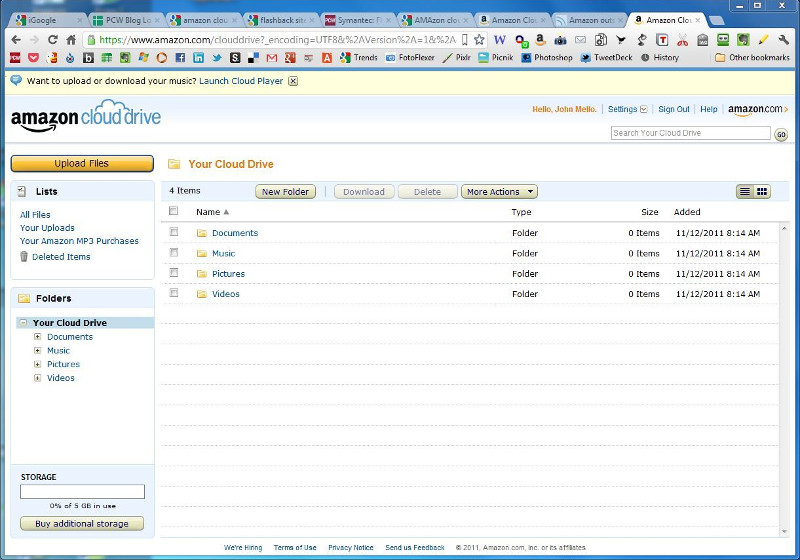Click the Deleted Items trash icon

pos(23,256)
